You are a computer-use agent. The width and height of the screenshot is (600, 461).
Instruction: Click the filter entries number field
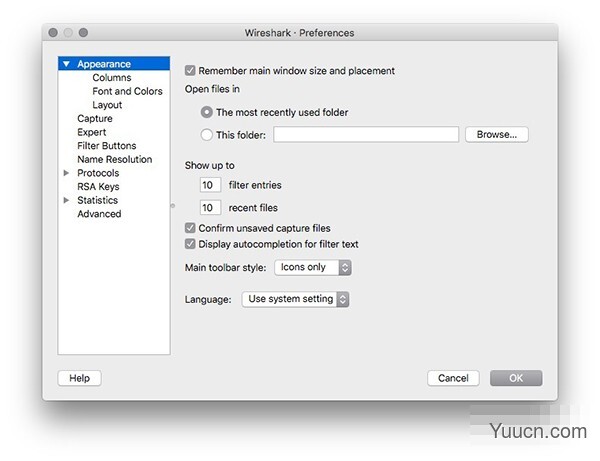tap(210, 185)
